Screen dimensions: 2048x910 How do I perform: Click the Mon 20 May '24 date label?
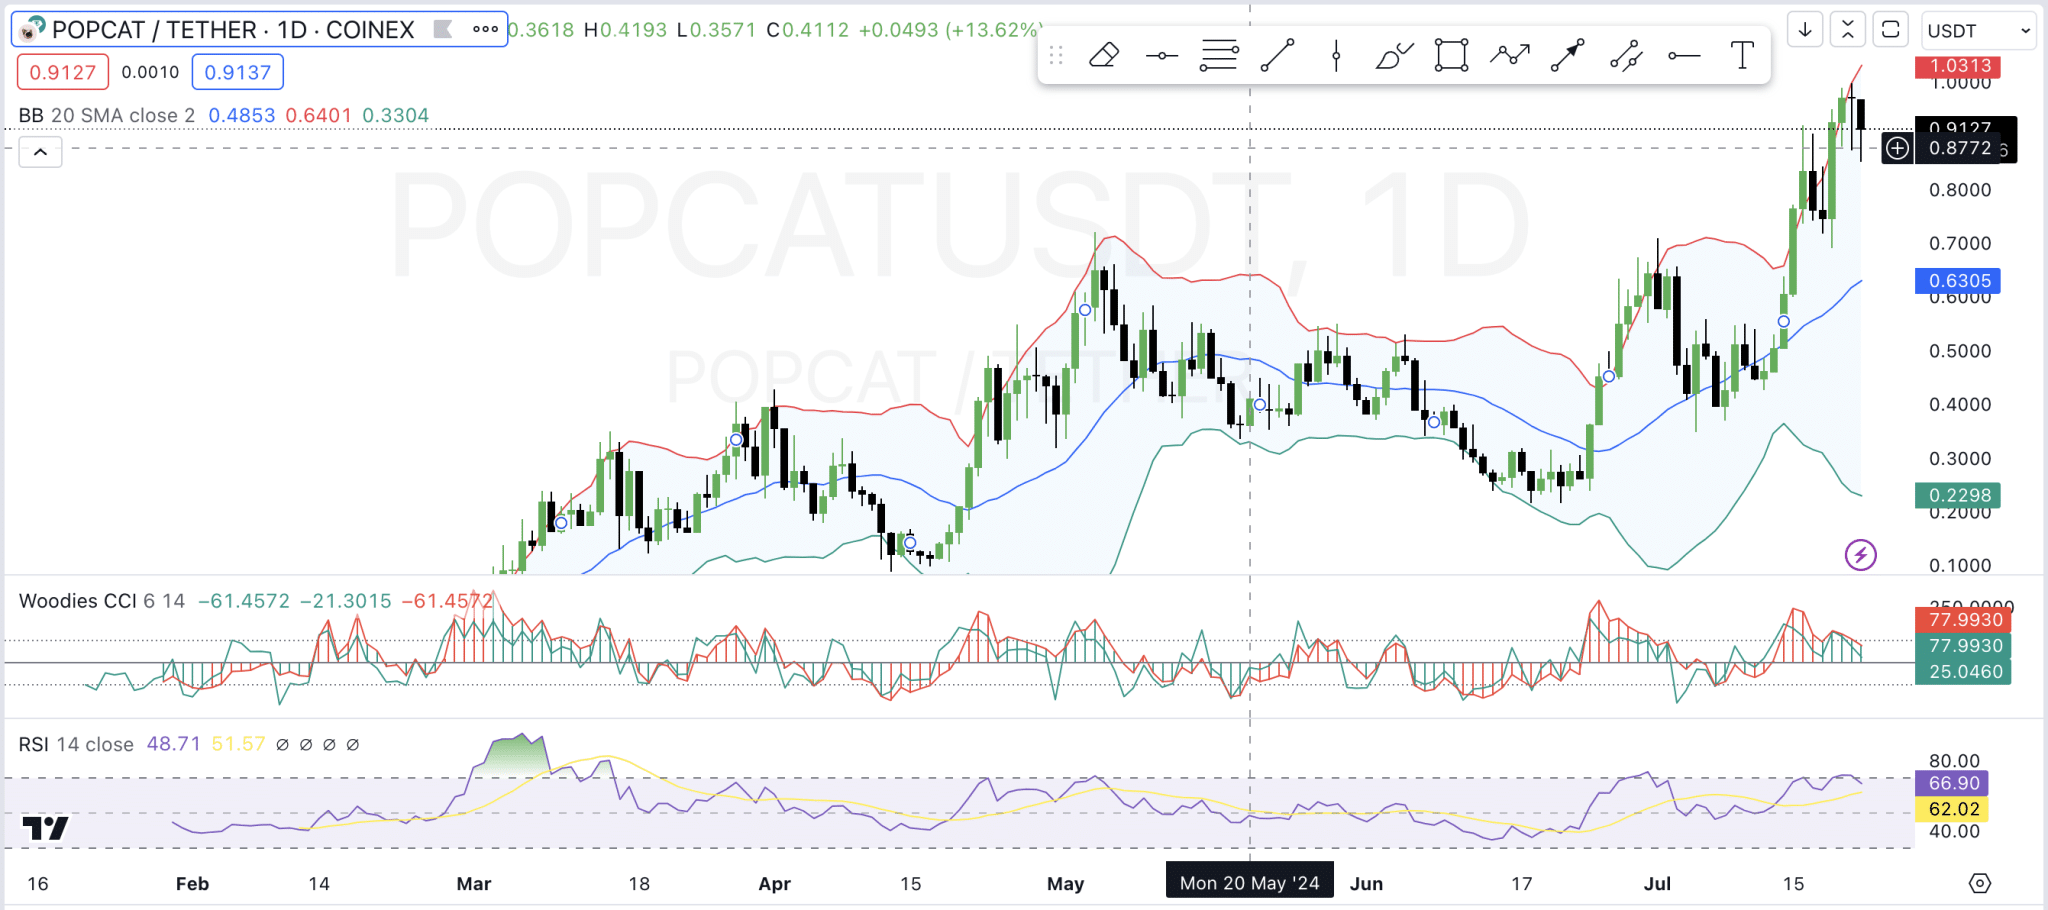coord(1249,882)
